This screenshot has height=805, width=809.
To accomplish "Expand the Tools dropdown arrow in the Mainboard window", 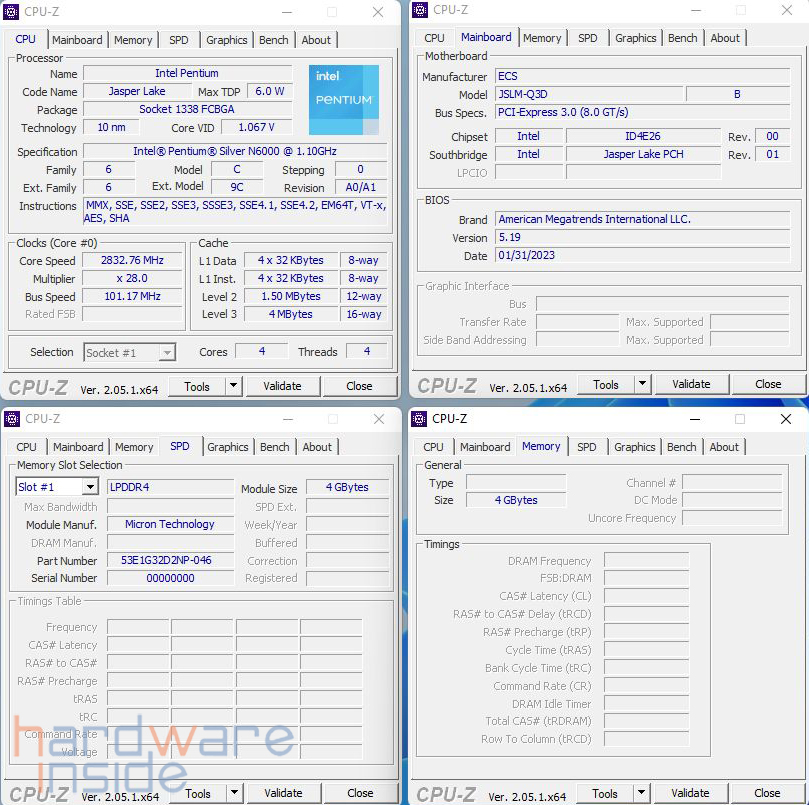I will 642,384.
